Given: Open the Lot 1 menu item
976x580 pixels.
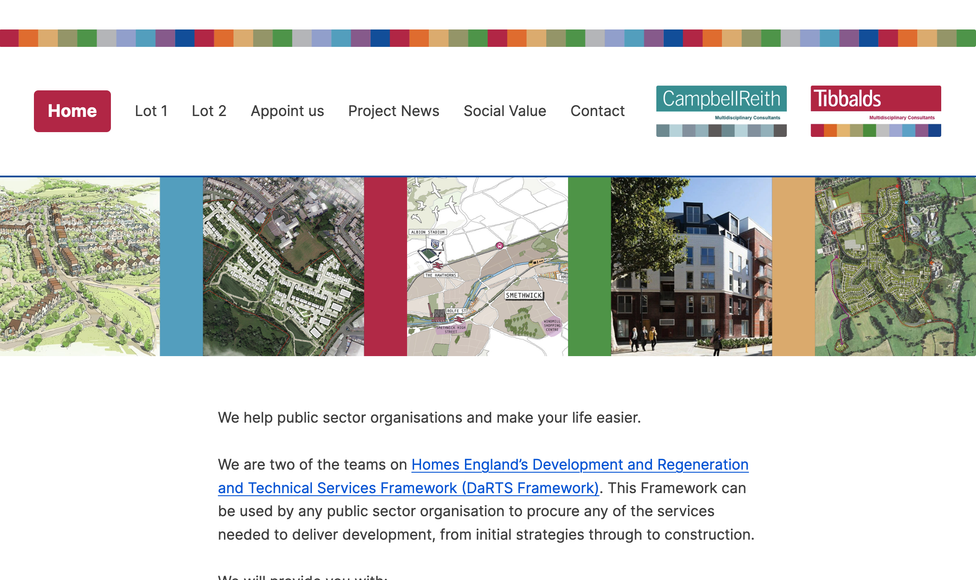Looking at the screenshot, I should pos(151,111).
